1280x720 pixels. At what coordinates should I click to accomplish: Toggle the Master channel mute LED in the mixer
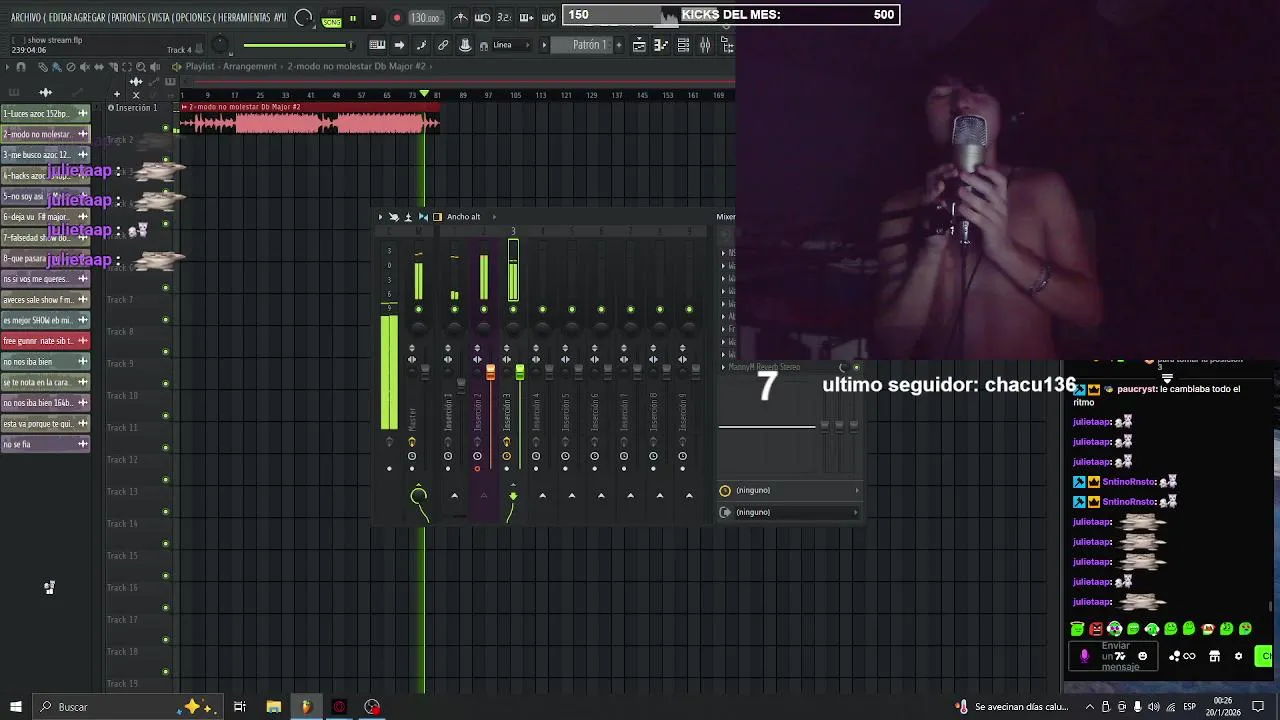coord(419,309)
